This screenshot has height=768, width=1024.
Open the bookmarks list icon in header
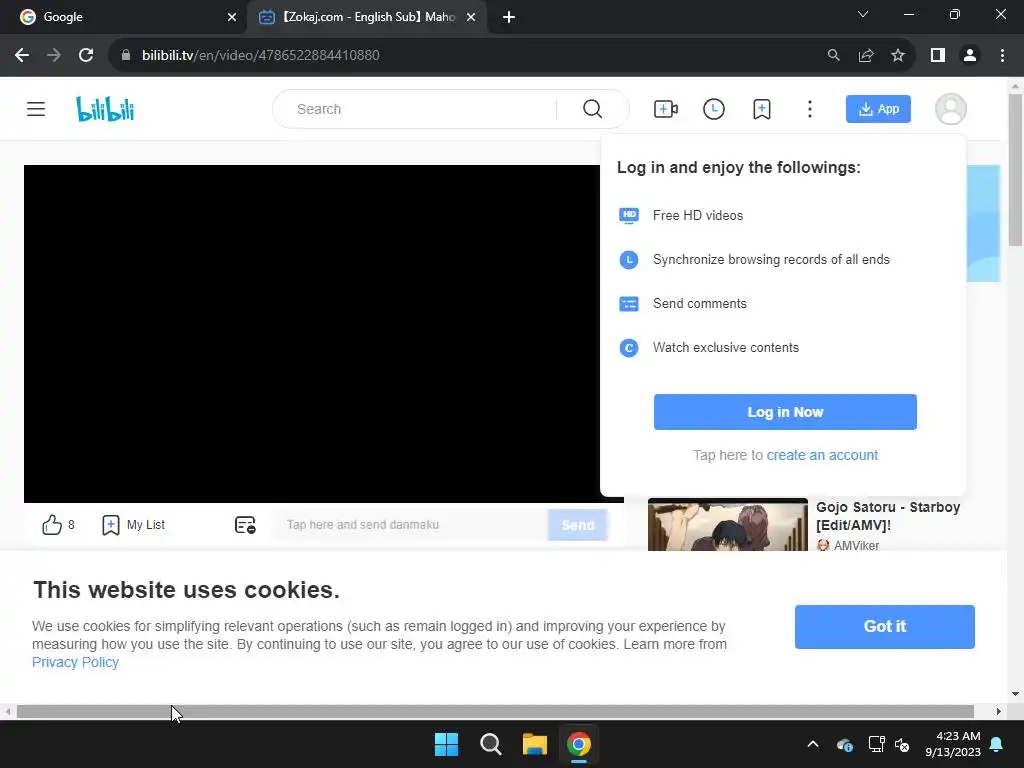click(761, 109)
